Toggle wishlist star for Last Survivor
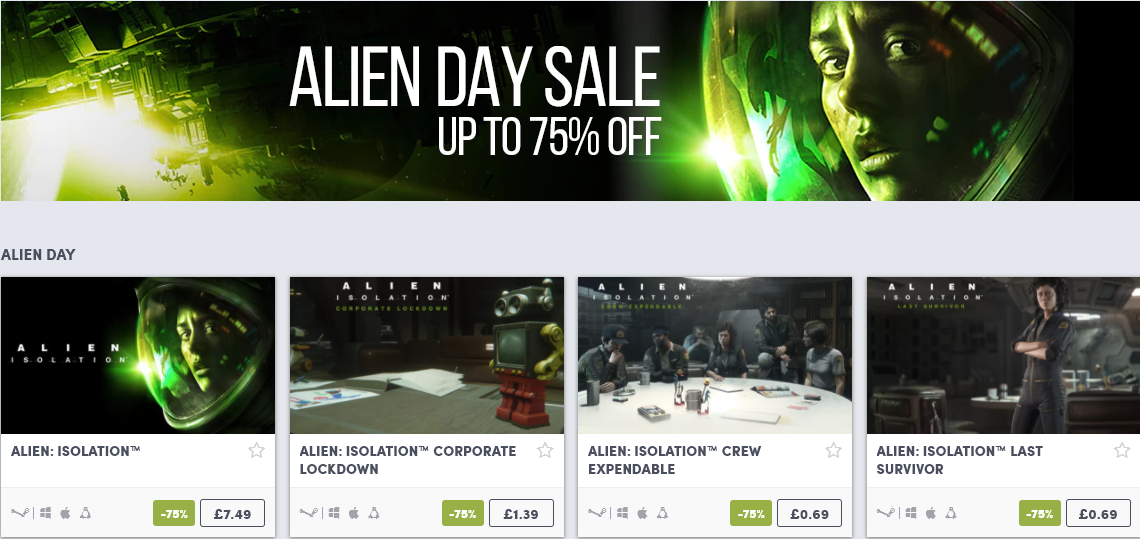 1122,450
